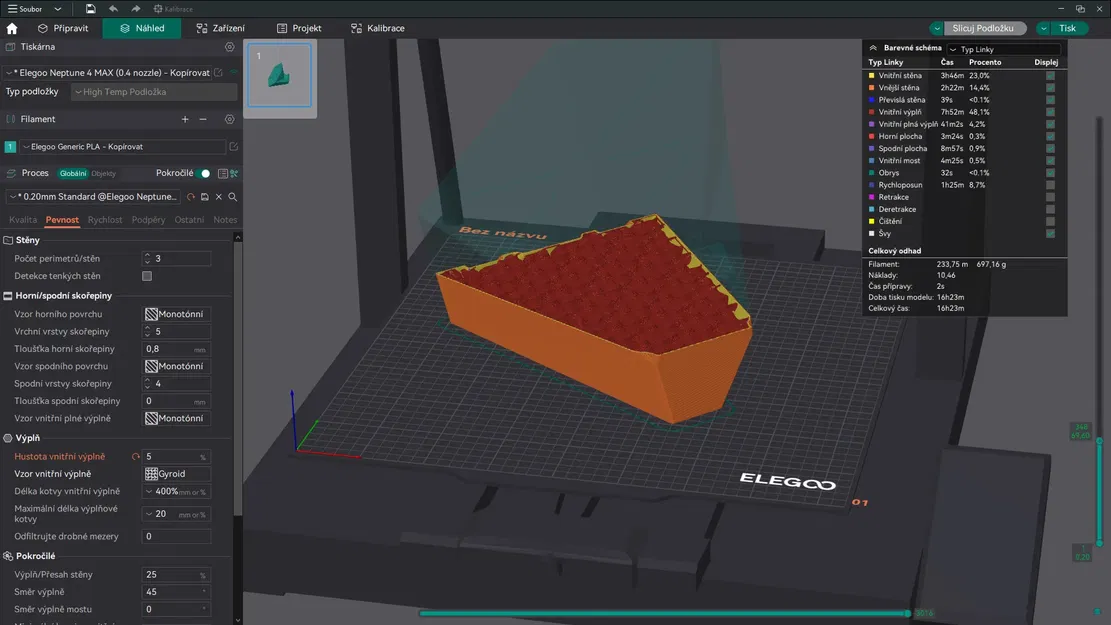Enable Displej checkbox for Rychloposun
This screenshot has height=625, width=1111.
tap(1049, 185)
